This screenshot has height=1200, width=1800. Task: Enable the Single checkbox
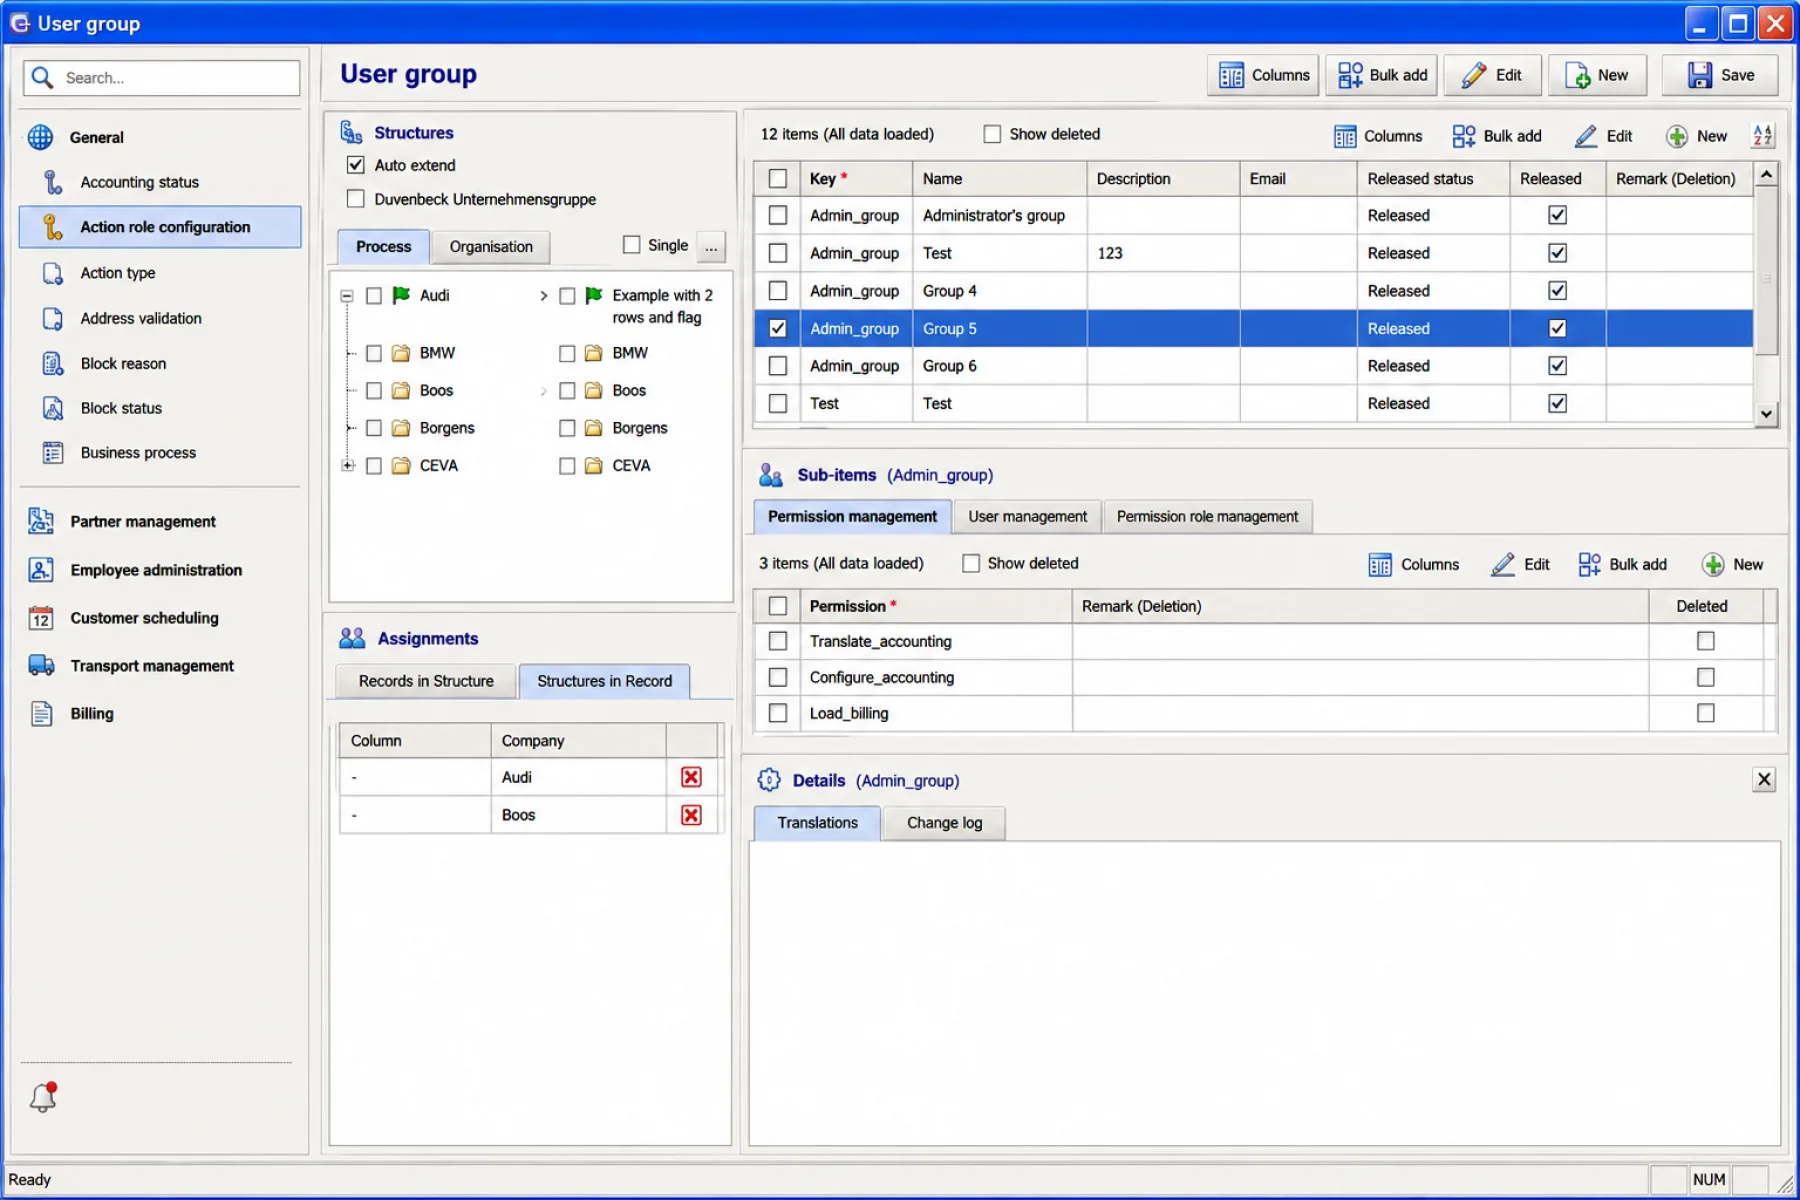pyautogui.click(x=631, y=245)
